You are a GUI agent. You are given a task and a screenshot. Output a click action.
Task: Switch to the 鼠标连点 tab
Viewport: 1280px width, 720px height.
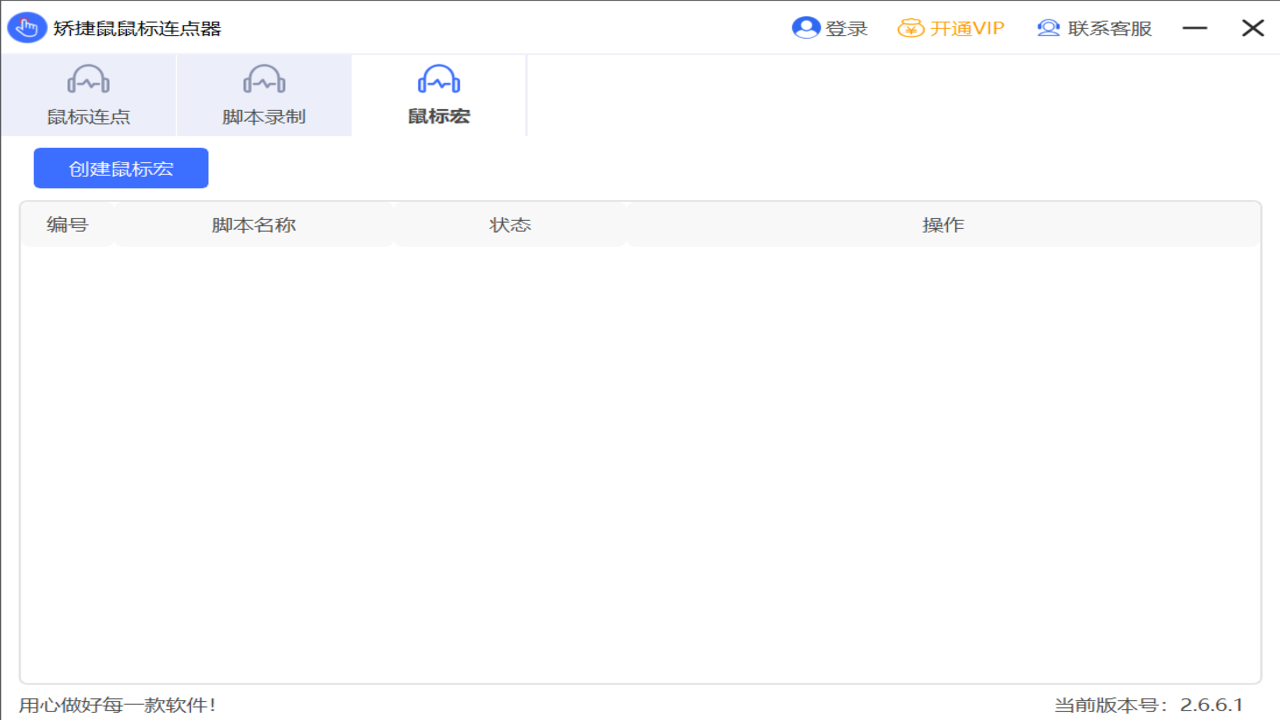click(x=88, y=115)
